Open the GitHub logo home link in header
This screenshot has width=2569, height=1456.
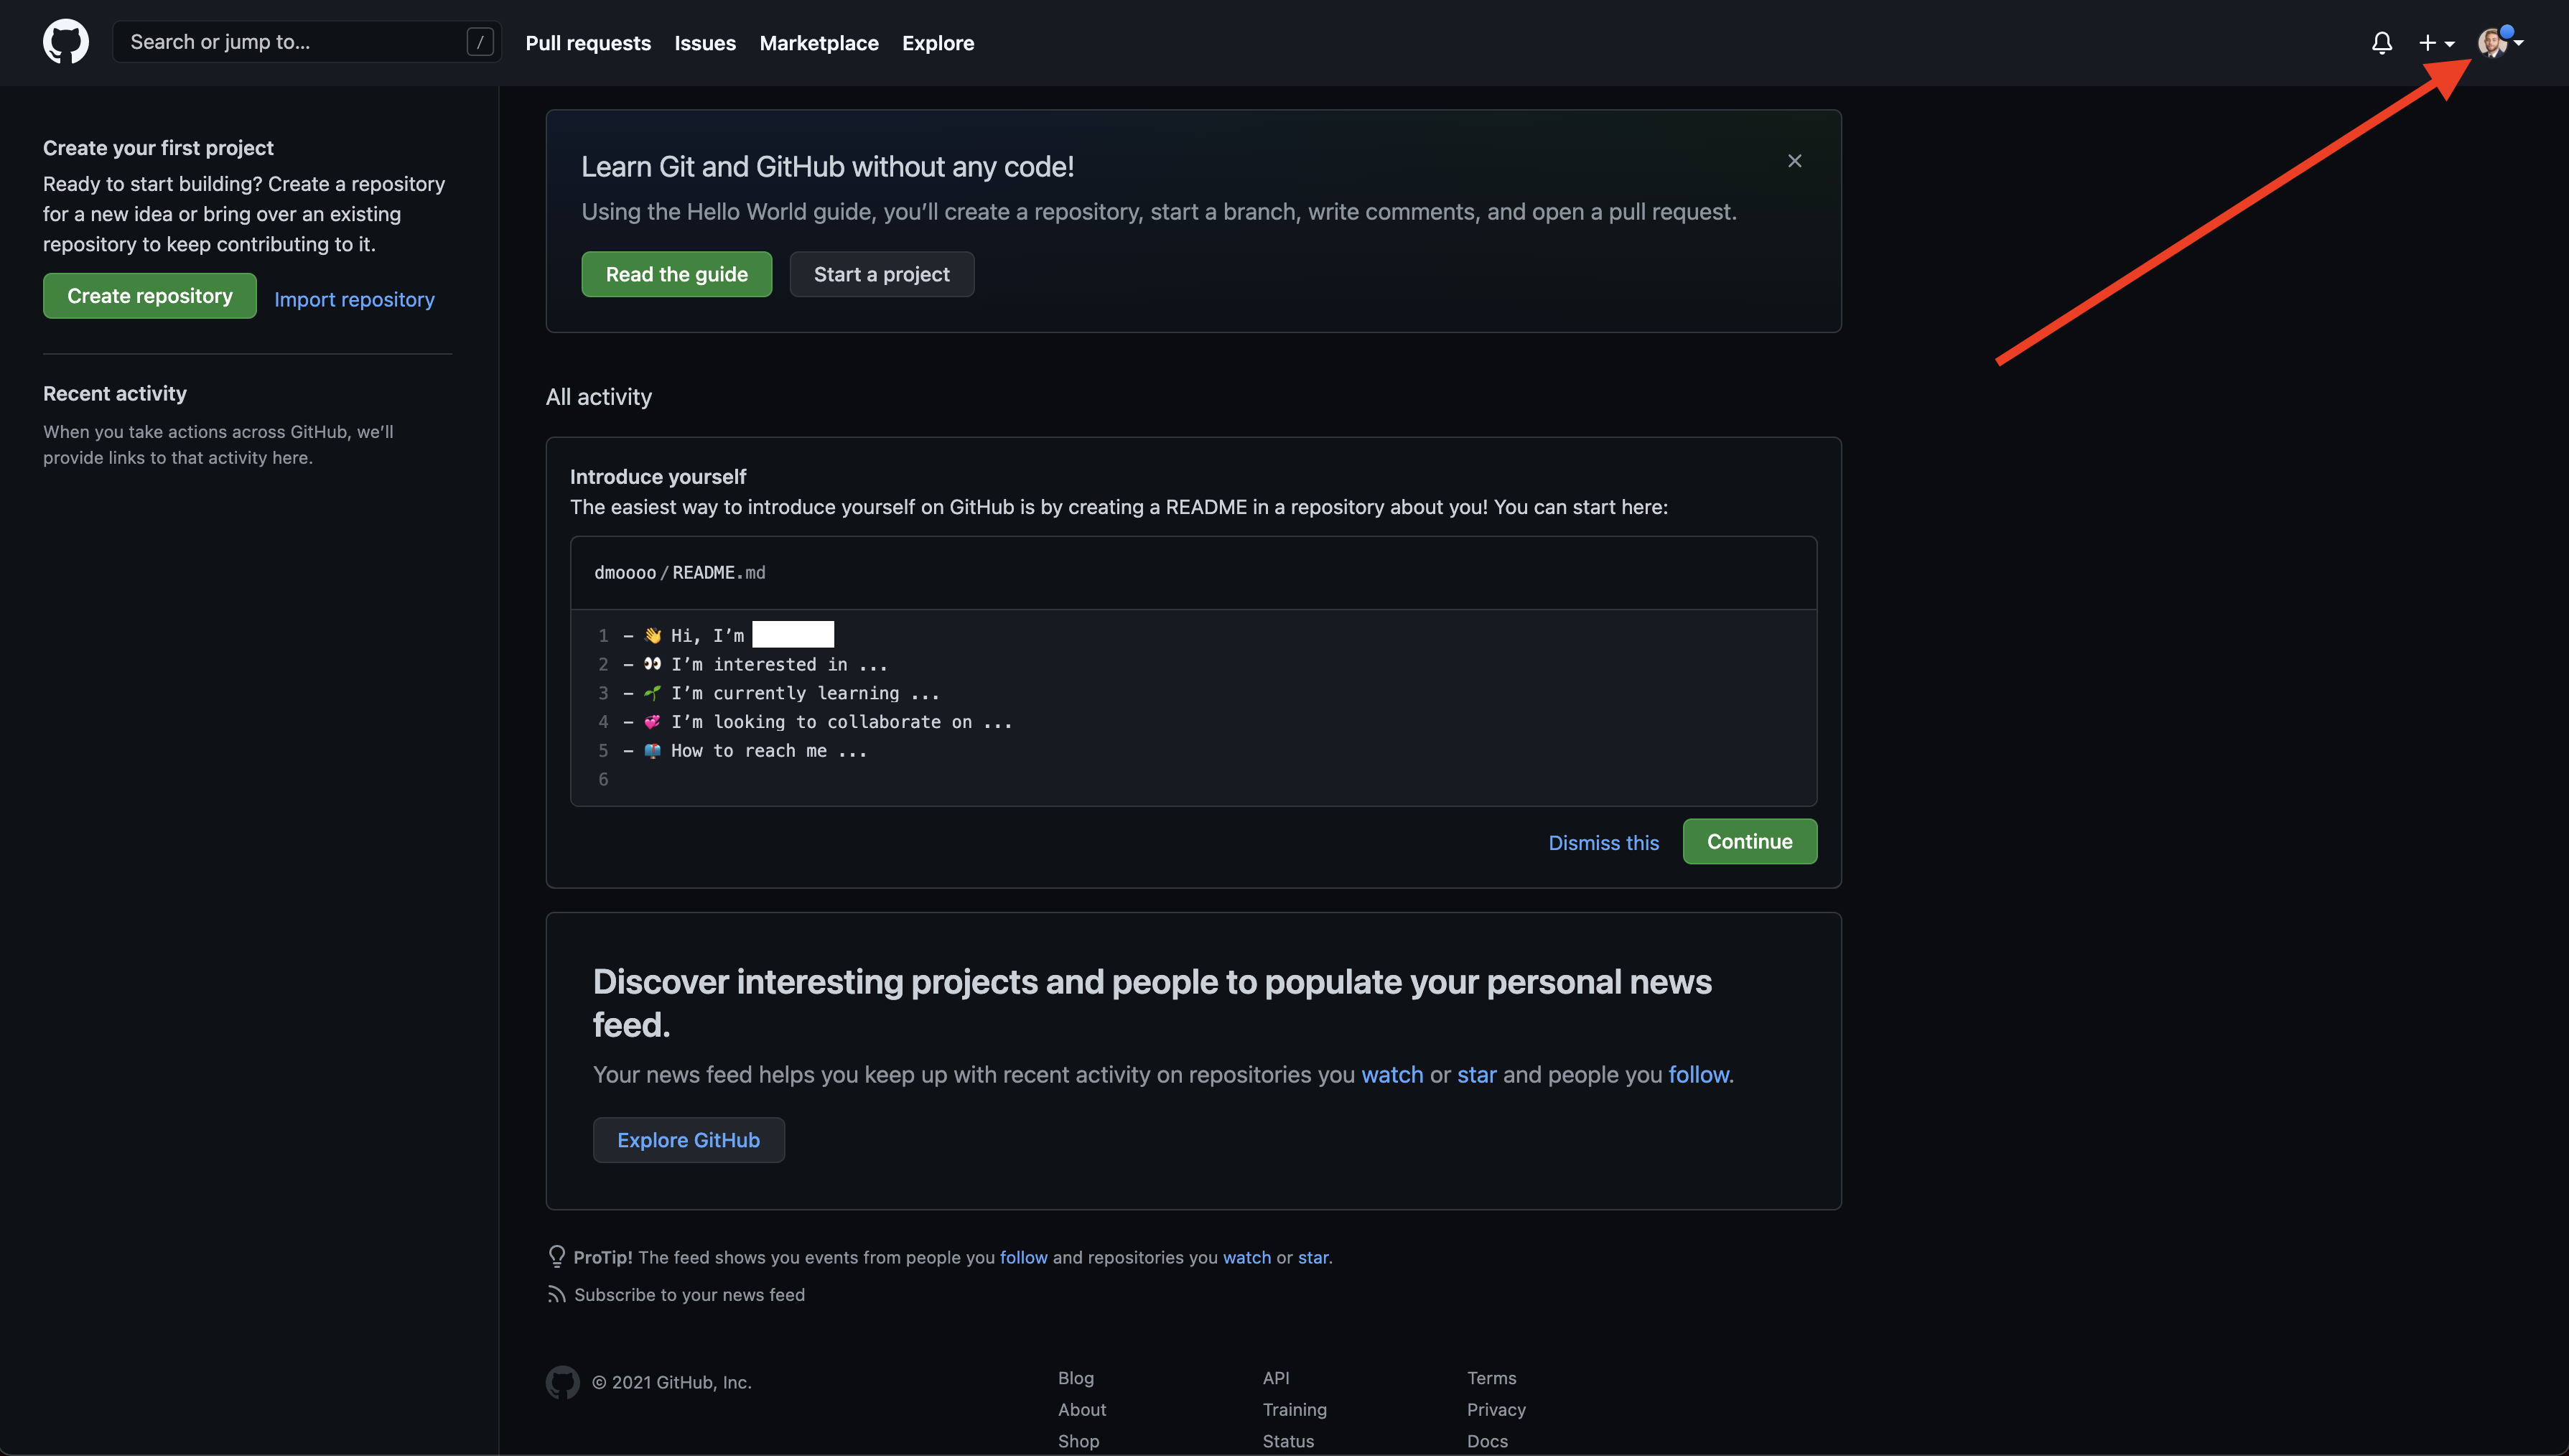tap(66, 42)
